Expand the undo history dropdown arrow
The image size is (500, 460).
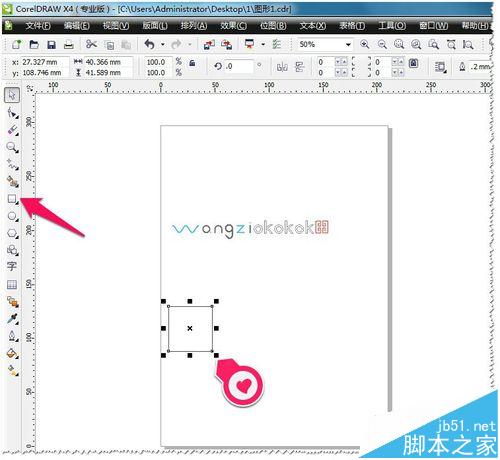pyautogui.click(x=163, y=44)
